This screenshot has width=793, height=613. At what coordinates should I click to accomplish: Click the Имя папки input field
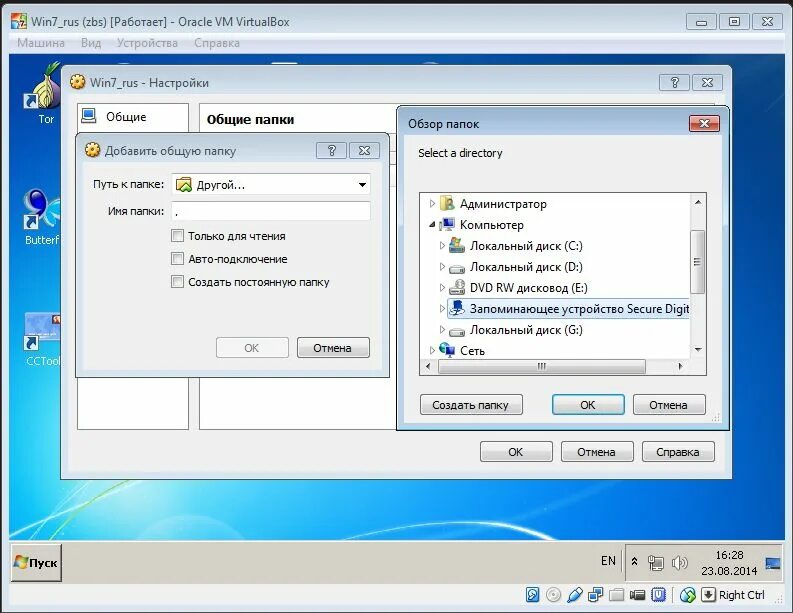271,211
